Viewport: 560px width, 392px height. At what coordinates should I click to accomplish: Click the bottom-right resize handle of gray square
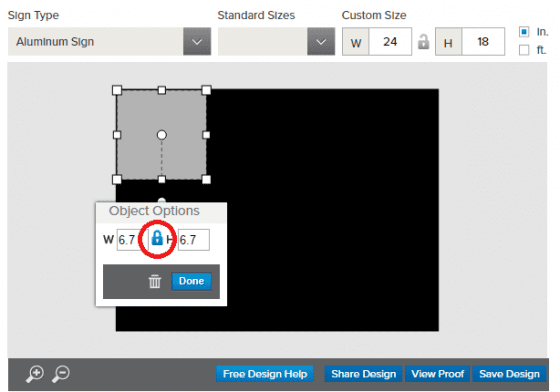206,179
